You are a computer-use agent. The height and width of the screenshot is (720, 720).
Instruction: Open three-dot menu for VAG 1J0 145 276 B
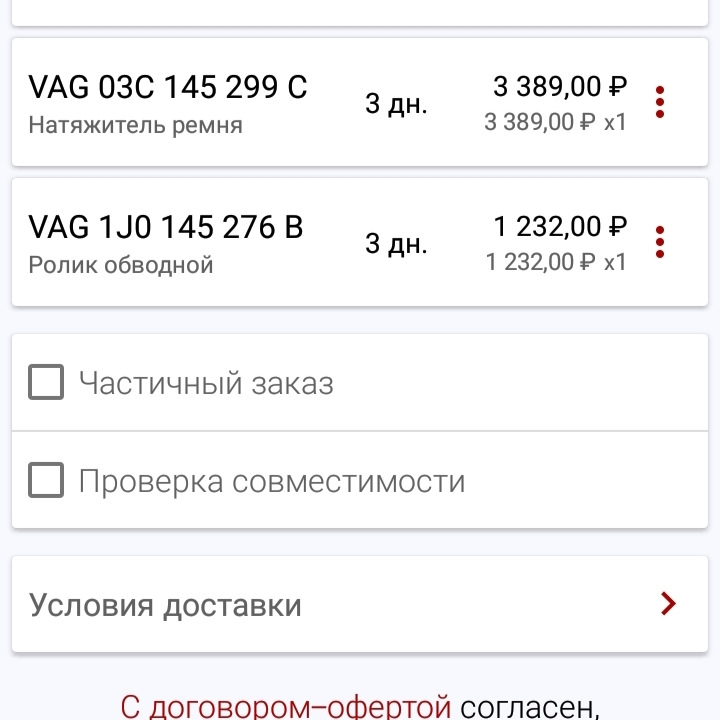click(x=659, y=242)
